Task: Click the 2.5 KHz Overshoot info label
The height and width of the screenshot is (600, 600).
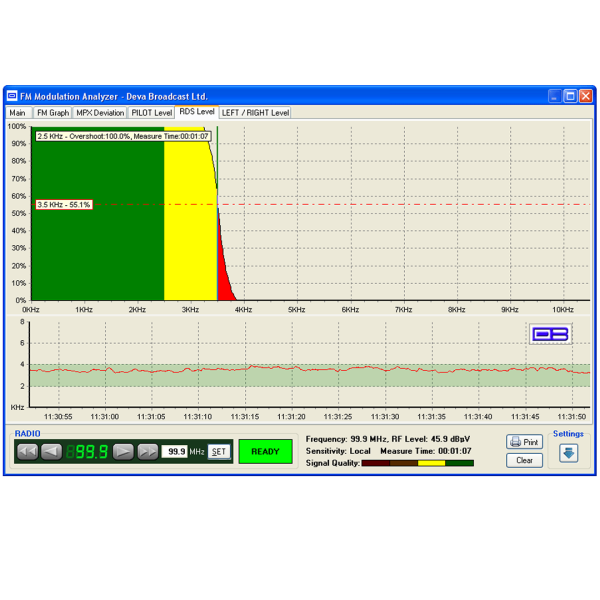Action: 123,136
